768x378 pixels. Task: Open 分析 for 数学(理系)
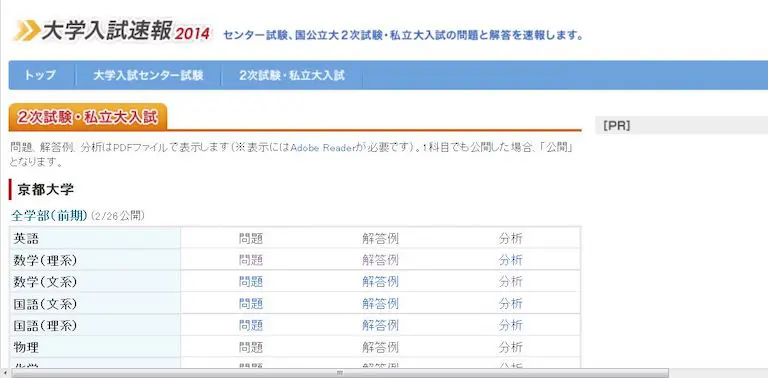tap(511, 260)
